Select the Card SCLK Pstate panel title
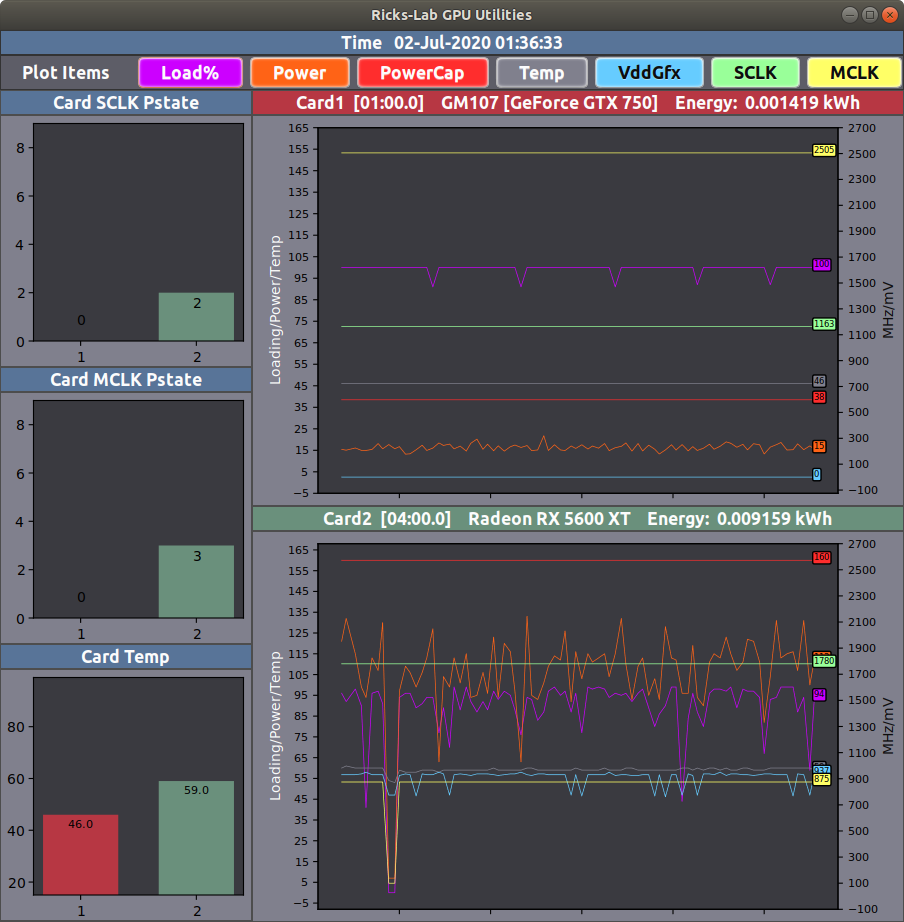 pyautogui.click(x=125, y=103)
